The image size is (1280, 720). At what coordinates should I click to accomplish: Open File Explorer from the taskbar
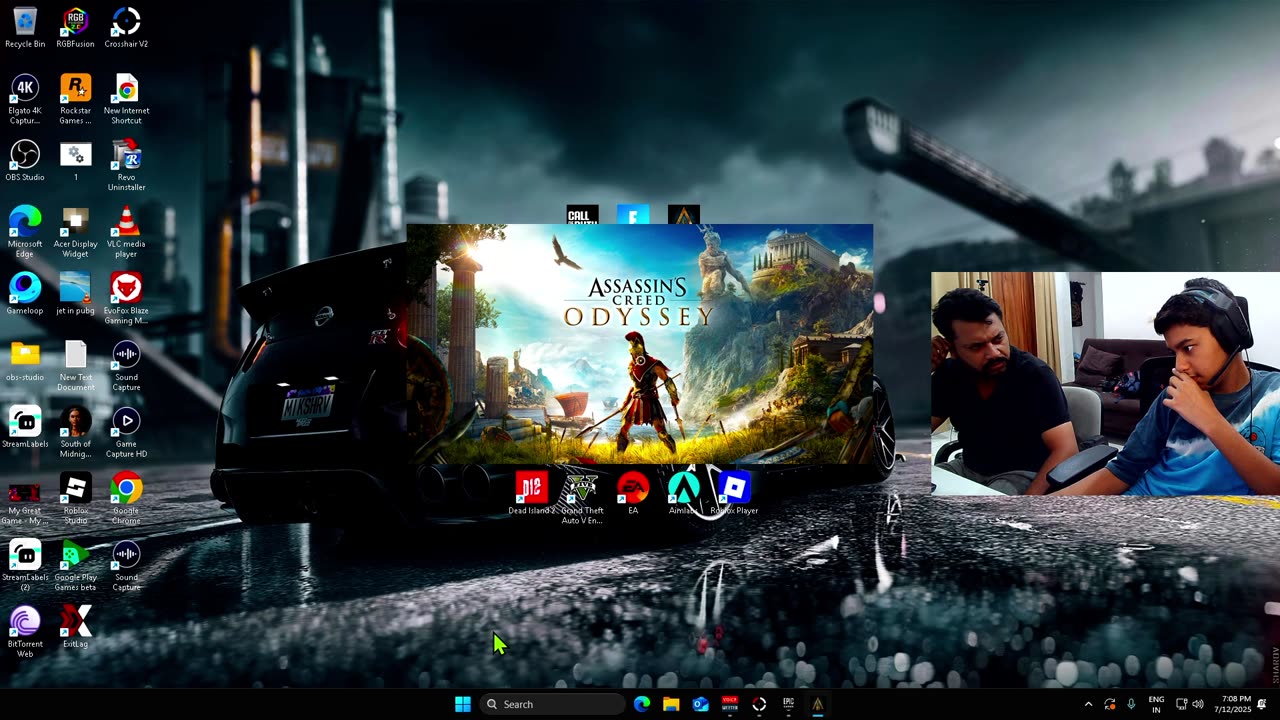point(671,704)
